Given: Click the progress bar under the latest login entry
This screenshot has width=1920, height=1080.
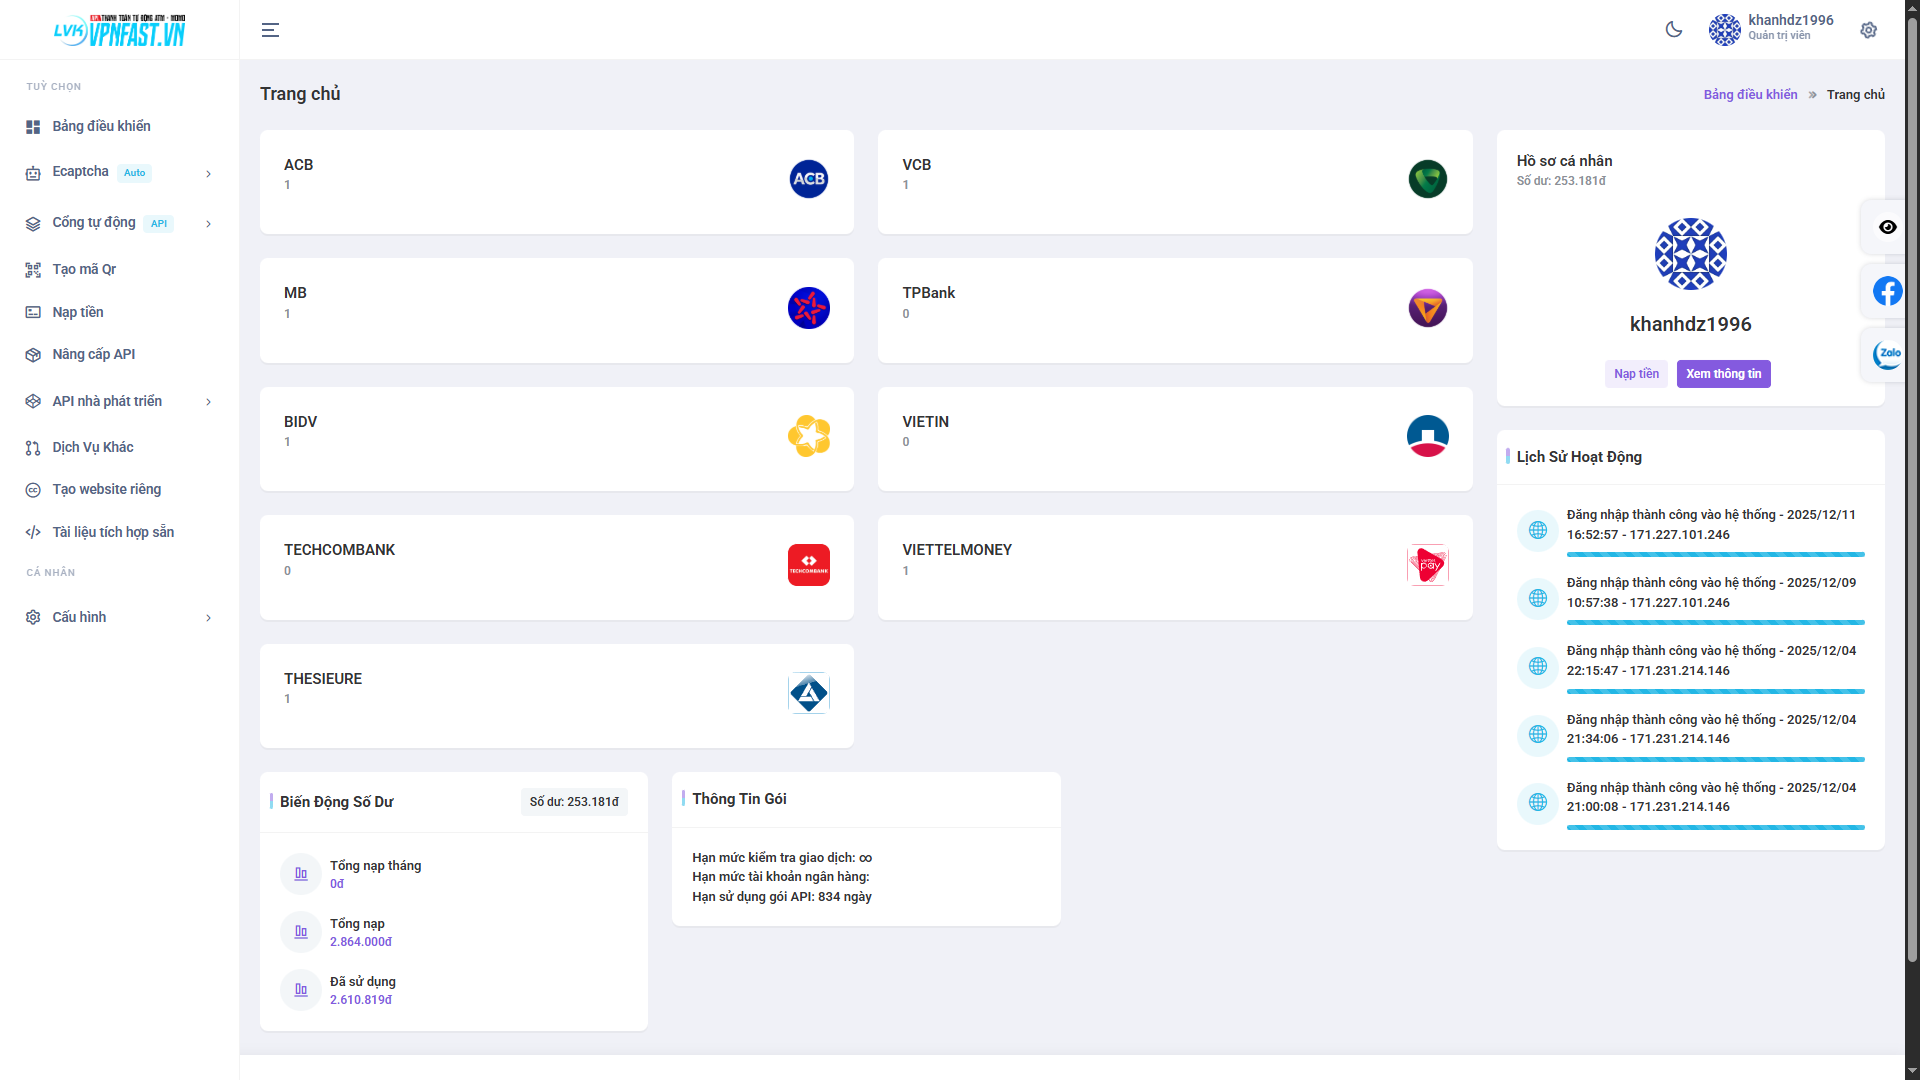Looking at the screenshot, I should 1714,554.
